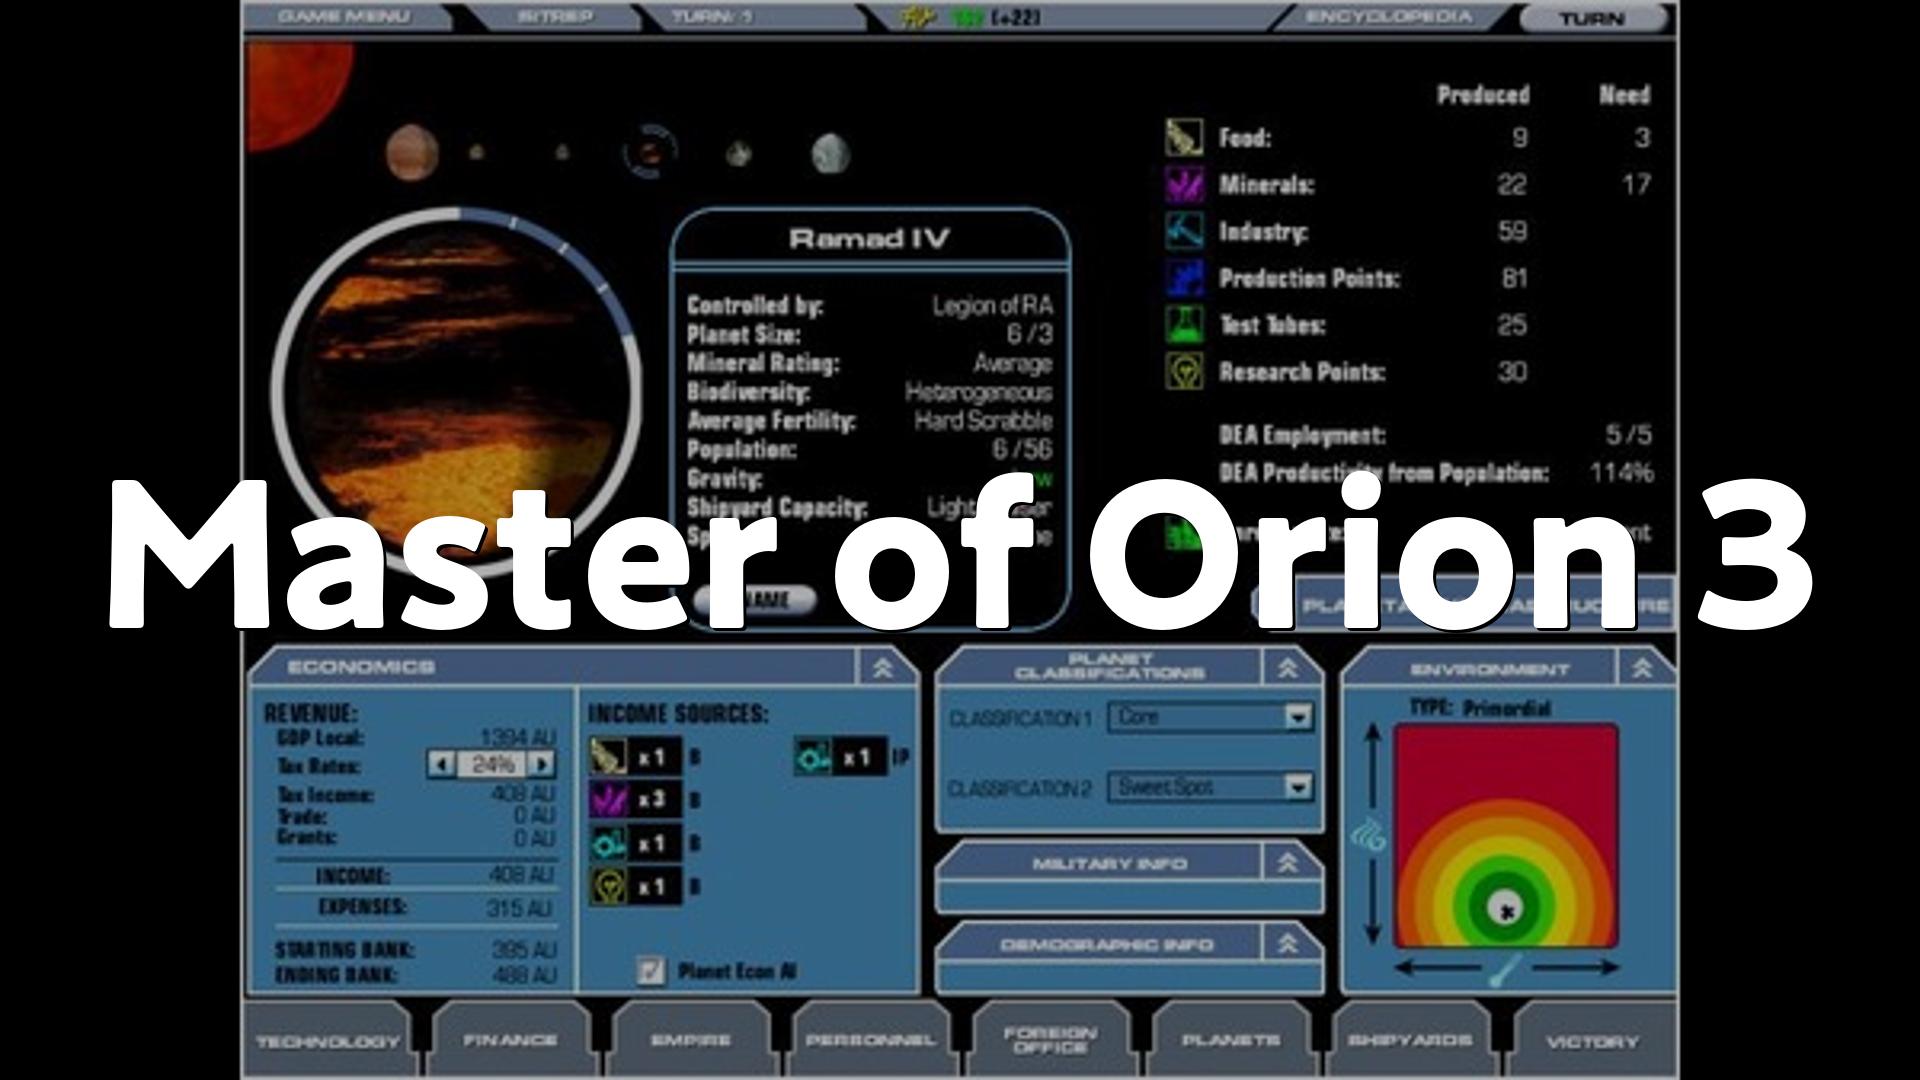Open the Shipyards tab
This screenshot has width=1920, height=1080.
1409,1041
